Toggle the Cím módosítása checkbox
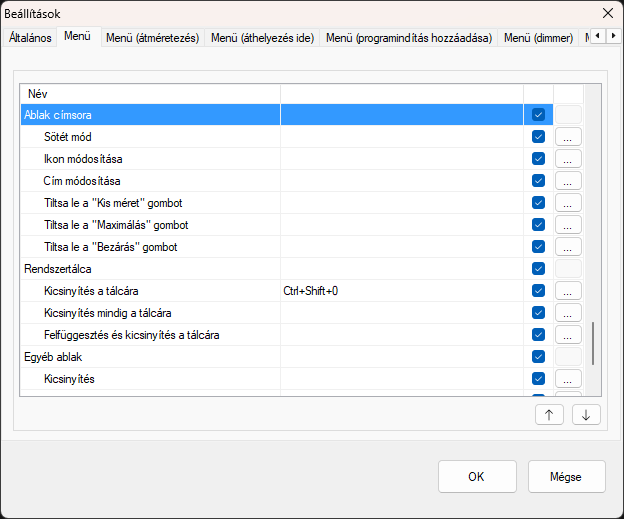Image resolution: width=624 pixels, height=519 pixels. pos(538,181)
